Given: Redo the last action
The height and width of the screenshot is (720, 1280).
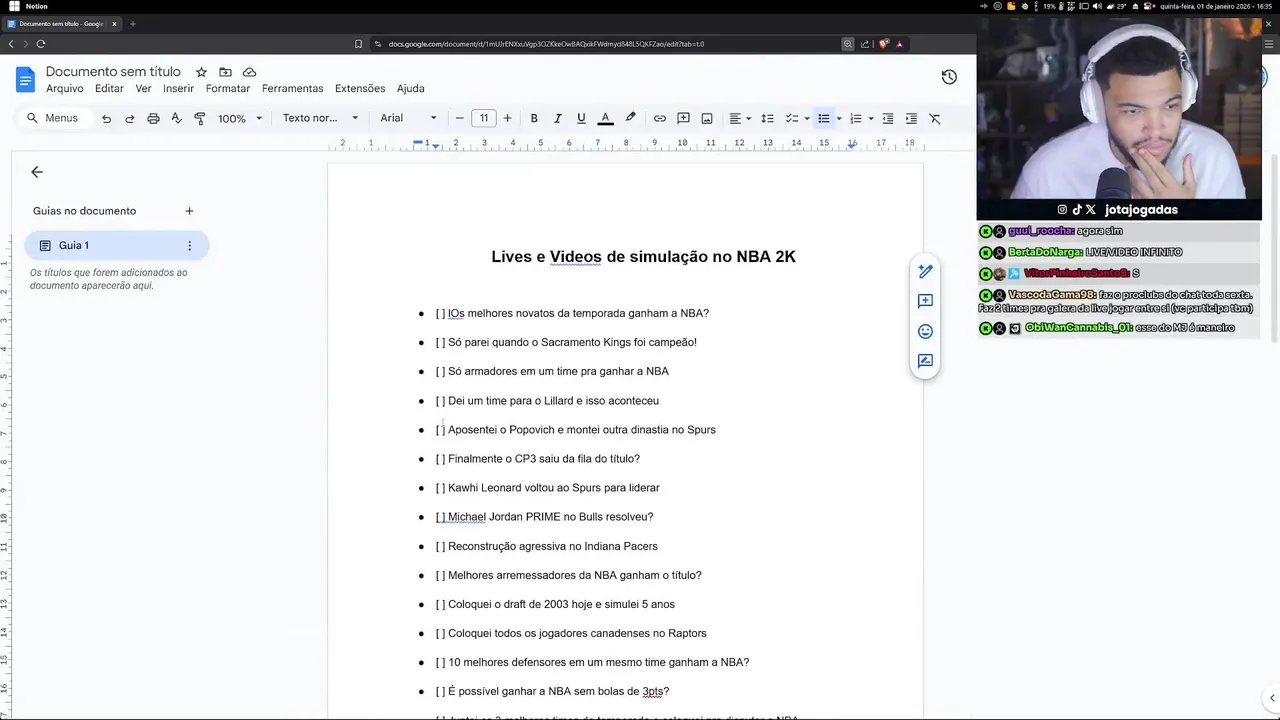Looking at the screenshot, I should pos(129,118).
